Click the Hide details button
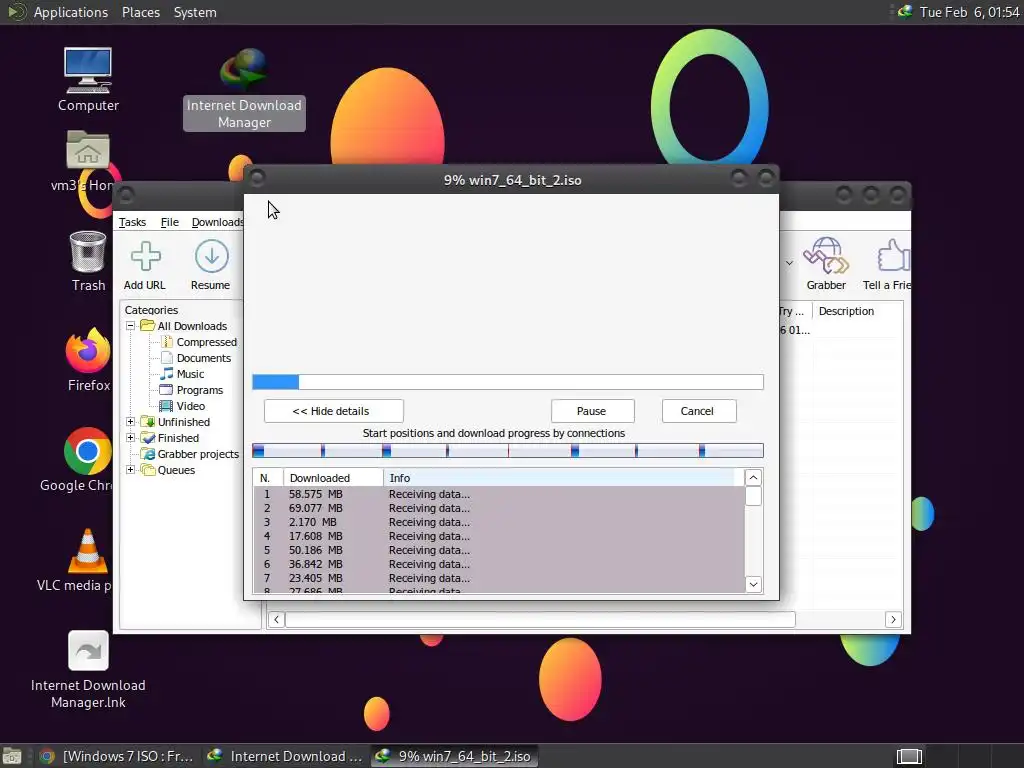This screenshot has height=768, width=1024. click(x=334, y=411)
